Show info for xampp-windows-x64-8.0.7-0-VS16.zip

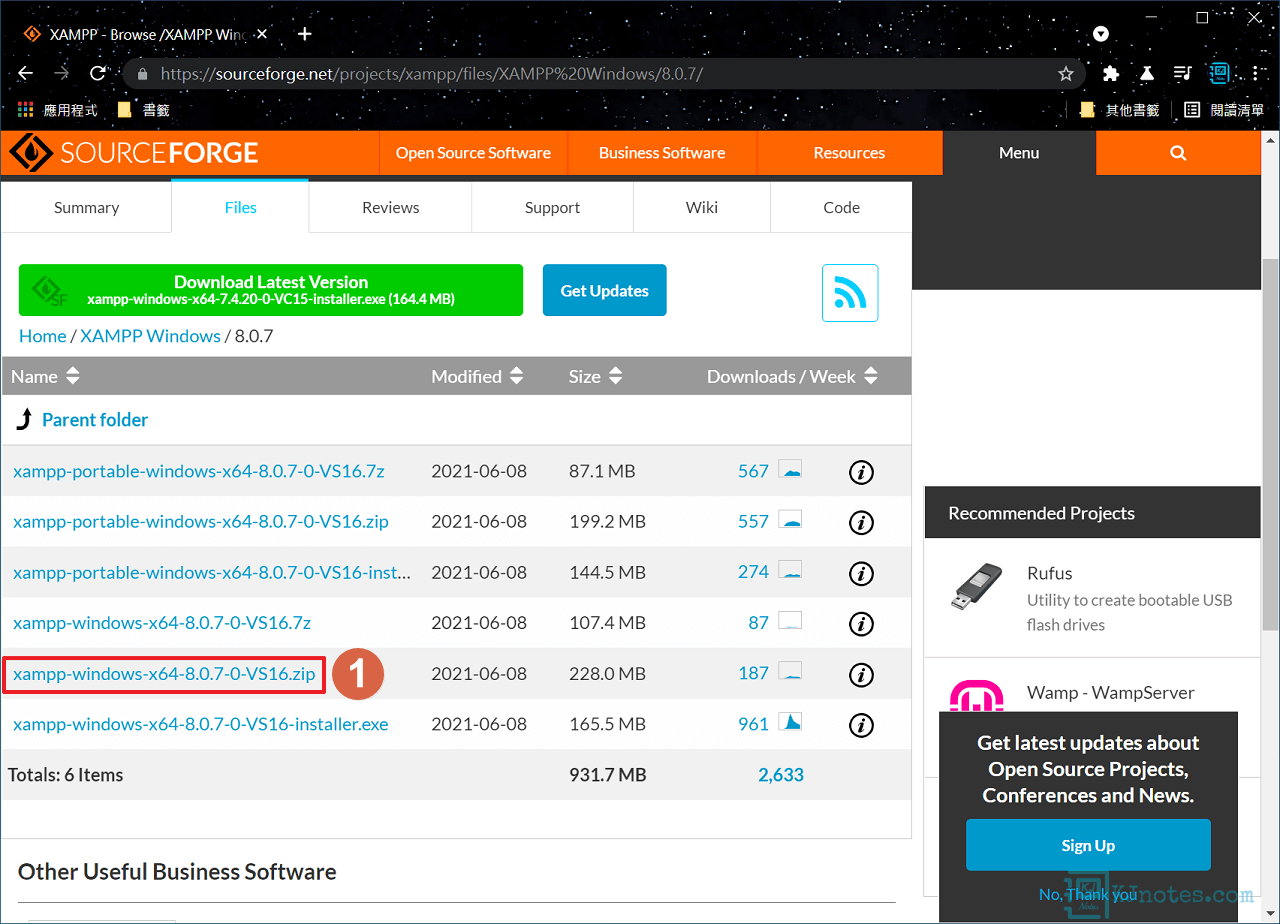pyautogui.click(x=861, y=675)
